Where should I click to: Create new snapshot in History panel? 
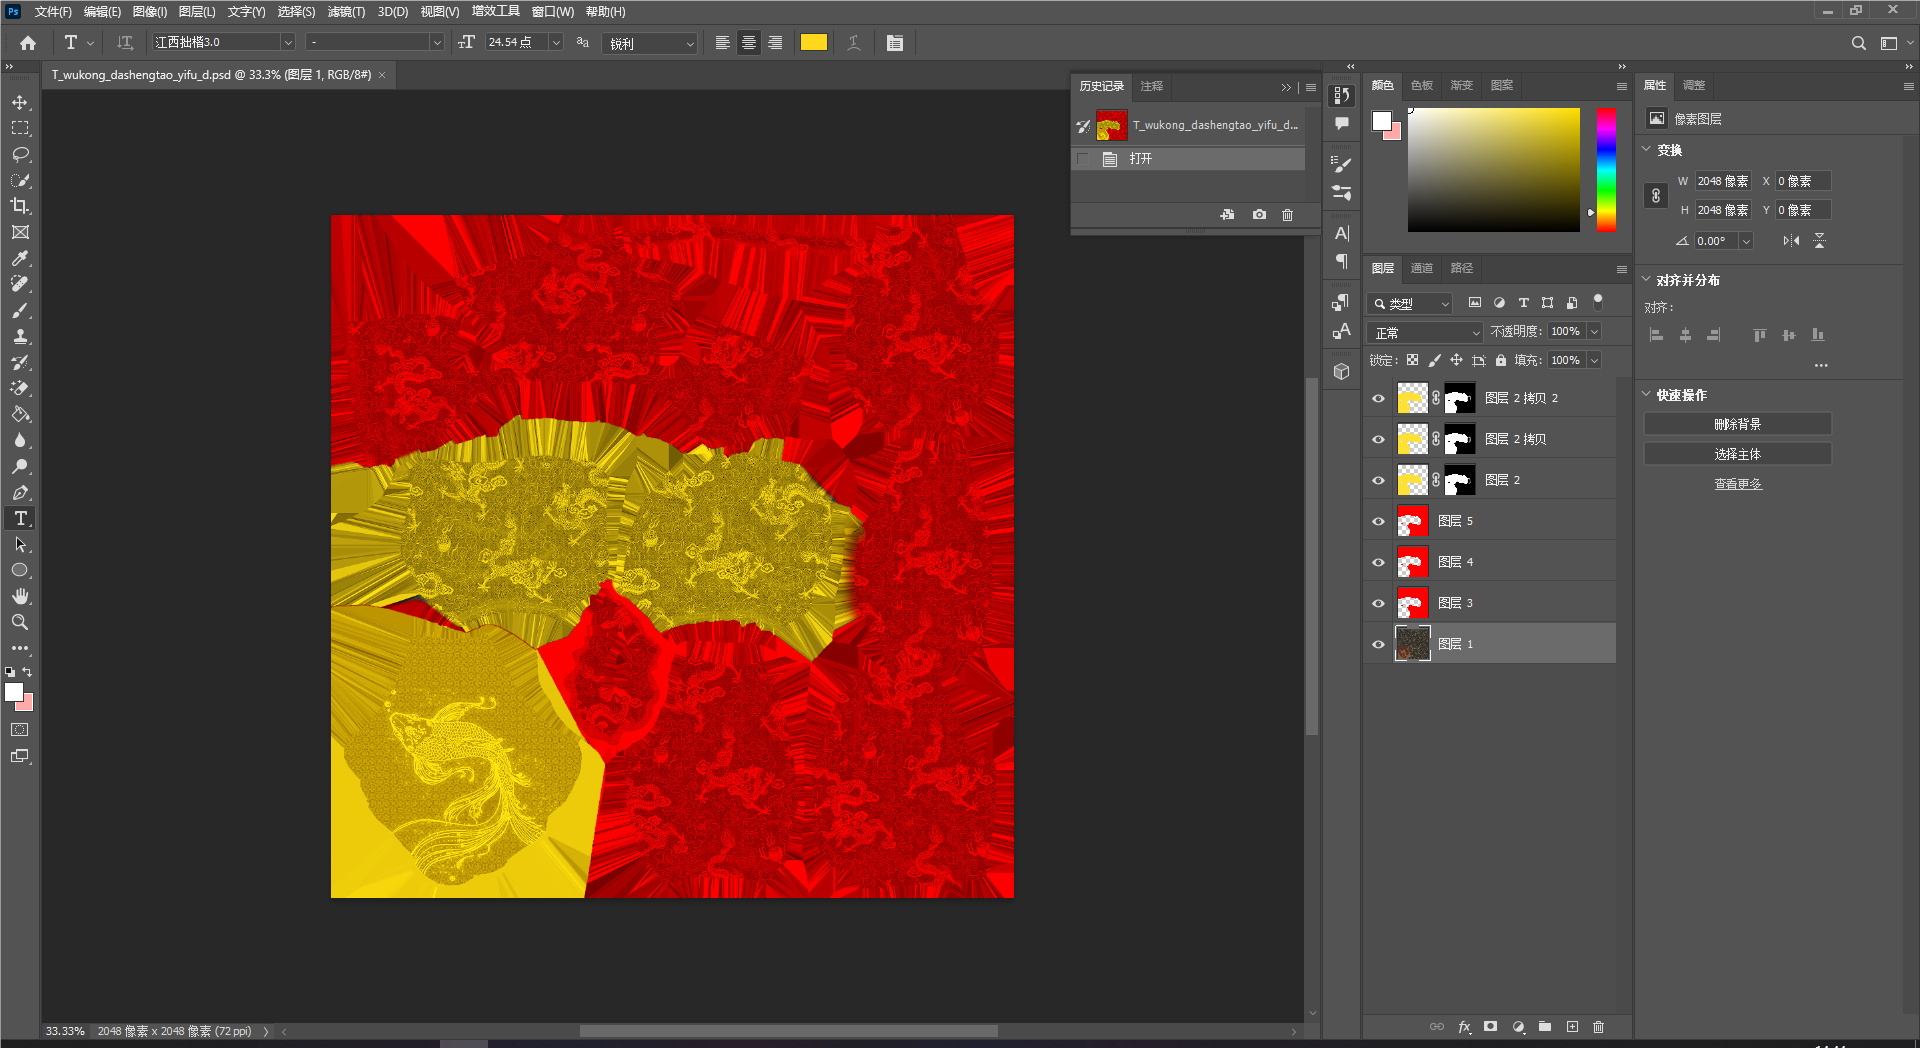coord(1259,215)
